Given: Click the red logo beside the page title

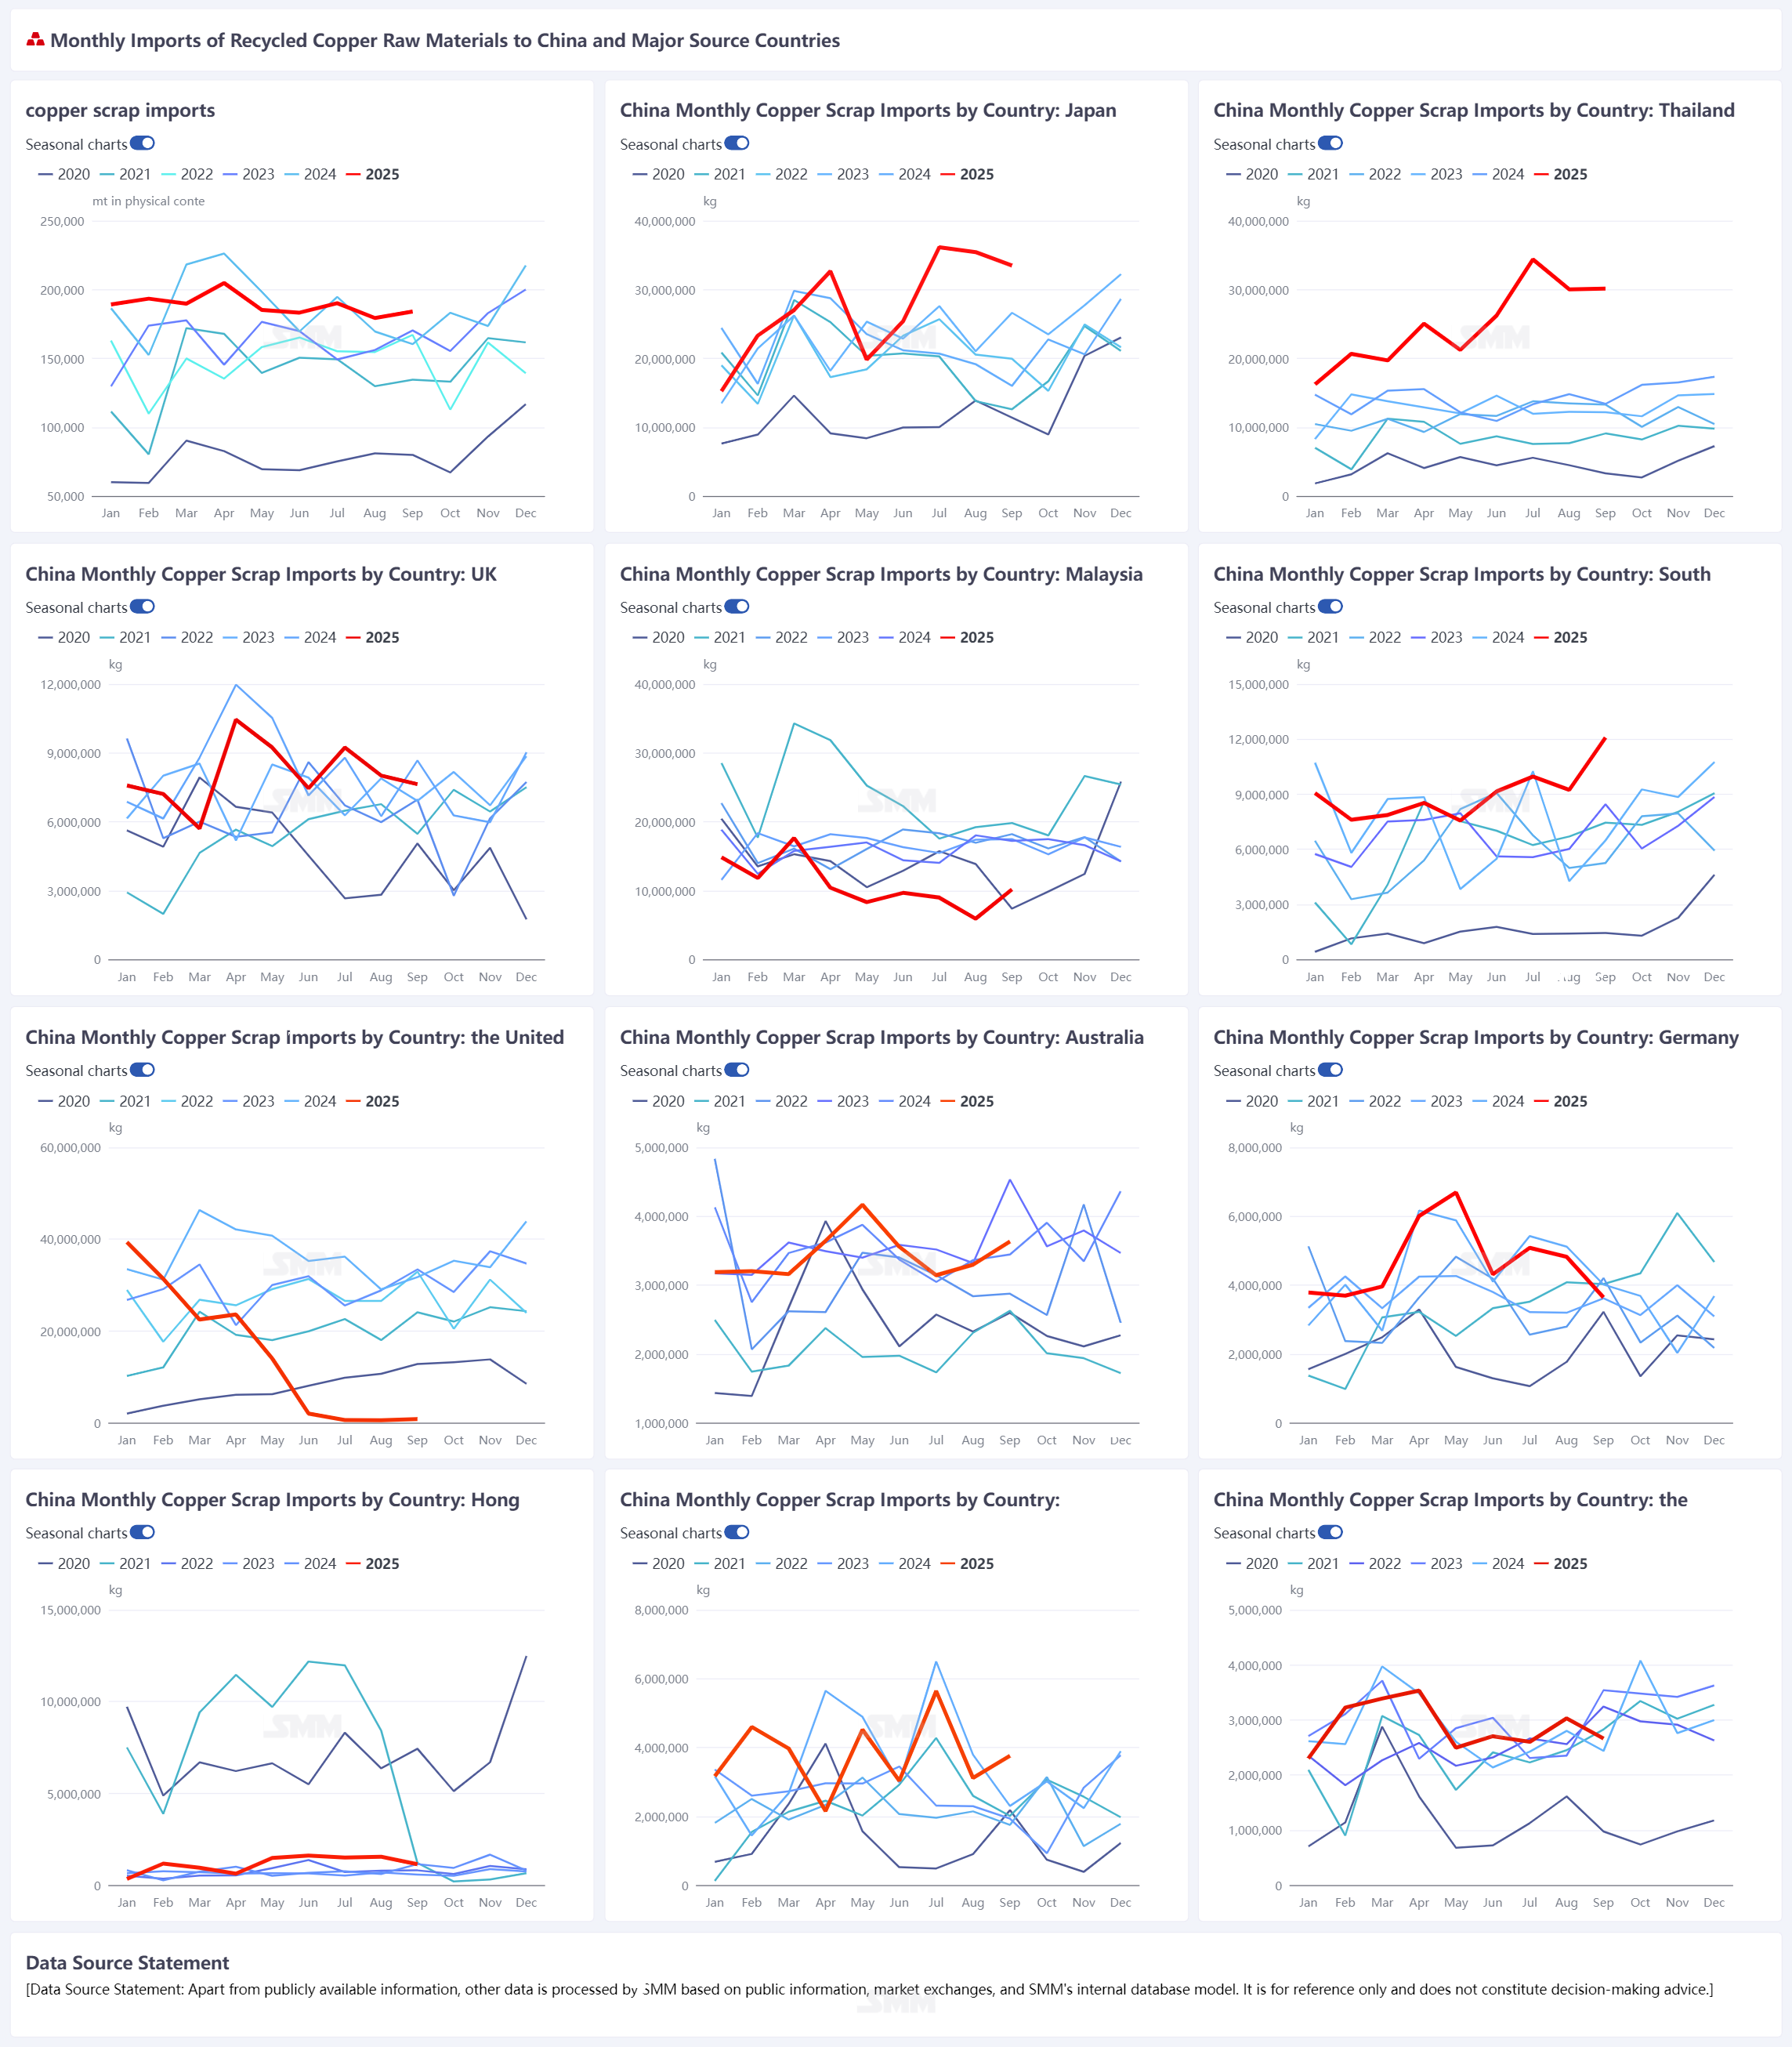Looking at the screenshot, I should pyautogui.click(x=35, y=40).
